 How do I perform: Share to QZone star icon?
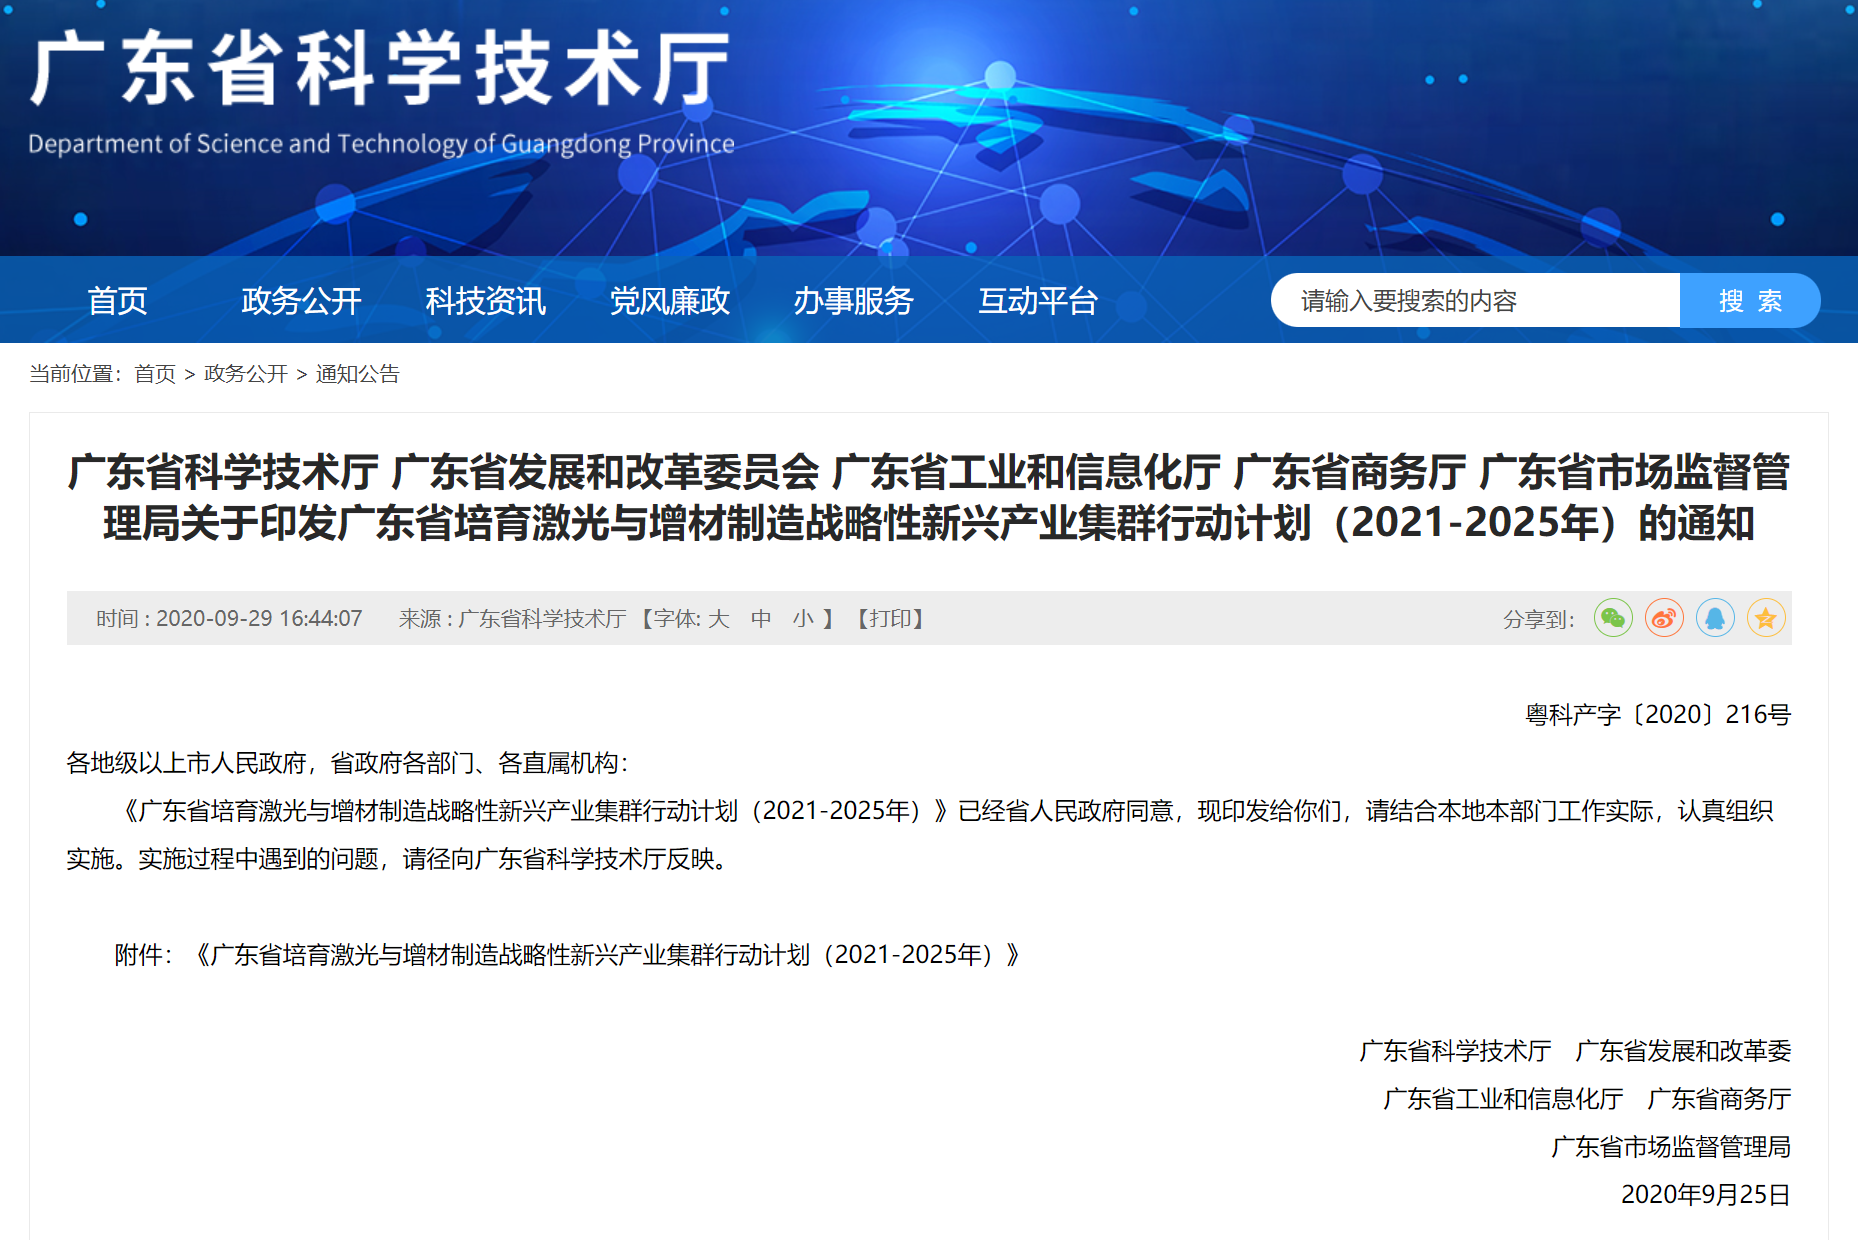1766,618
